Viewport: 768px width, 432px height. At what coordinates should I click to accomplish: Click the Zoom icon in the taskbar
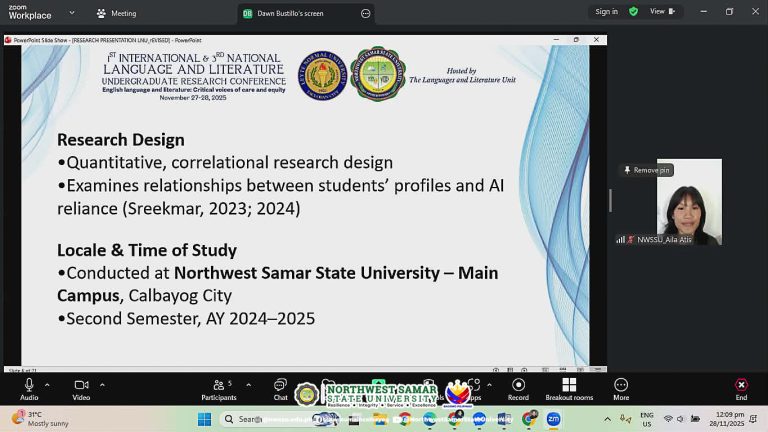[553, 419]
